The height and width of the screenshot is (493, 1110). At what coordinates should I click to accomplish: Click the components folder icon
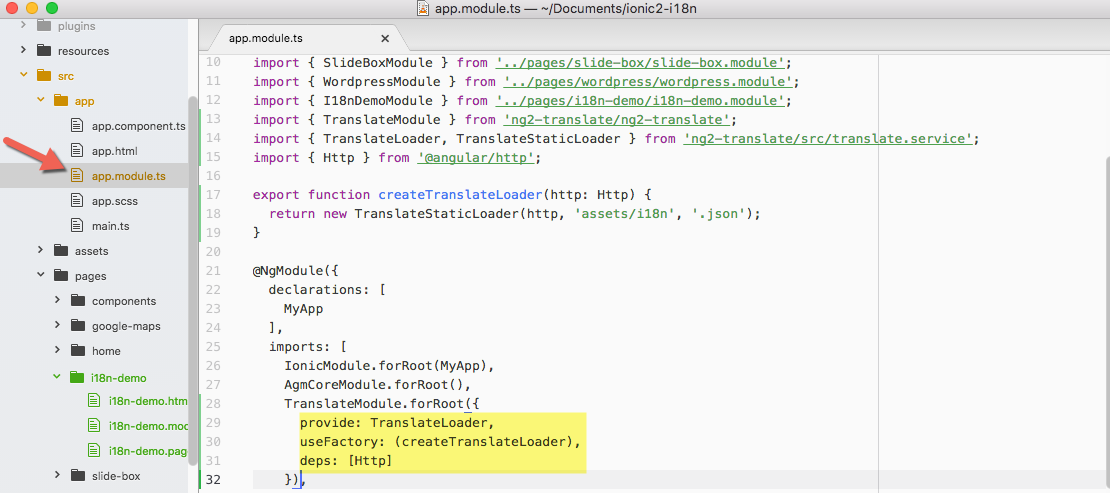78,301
